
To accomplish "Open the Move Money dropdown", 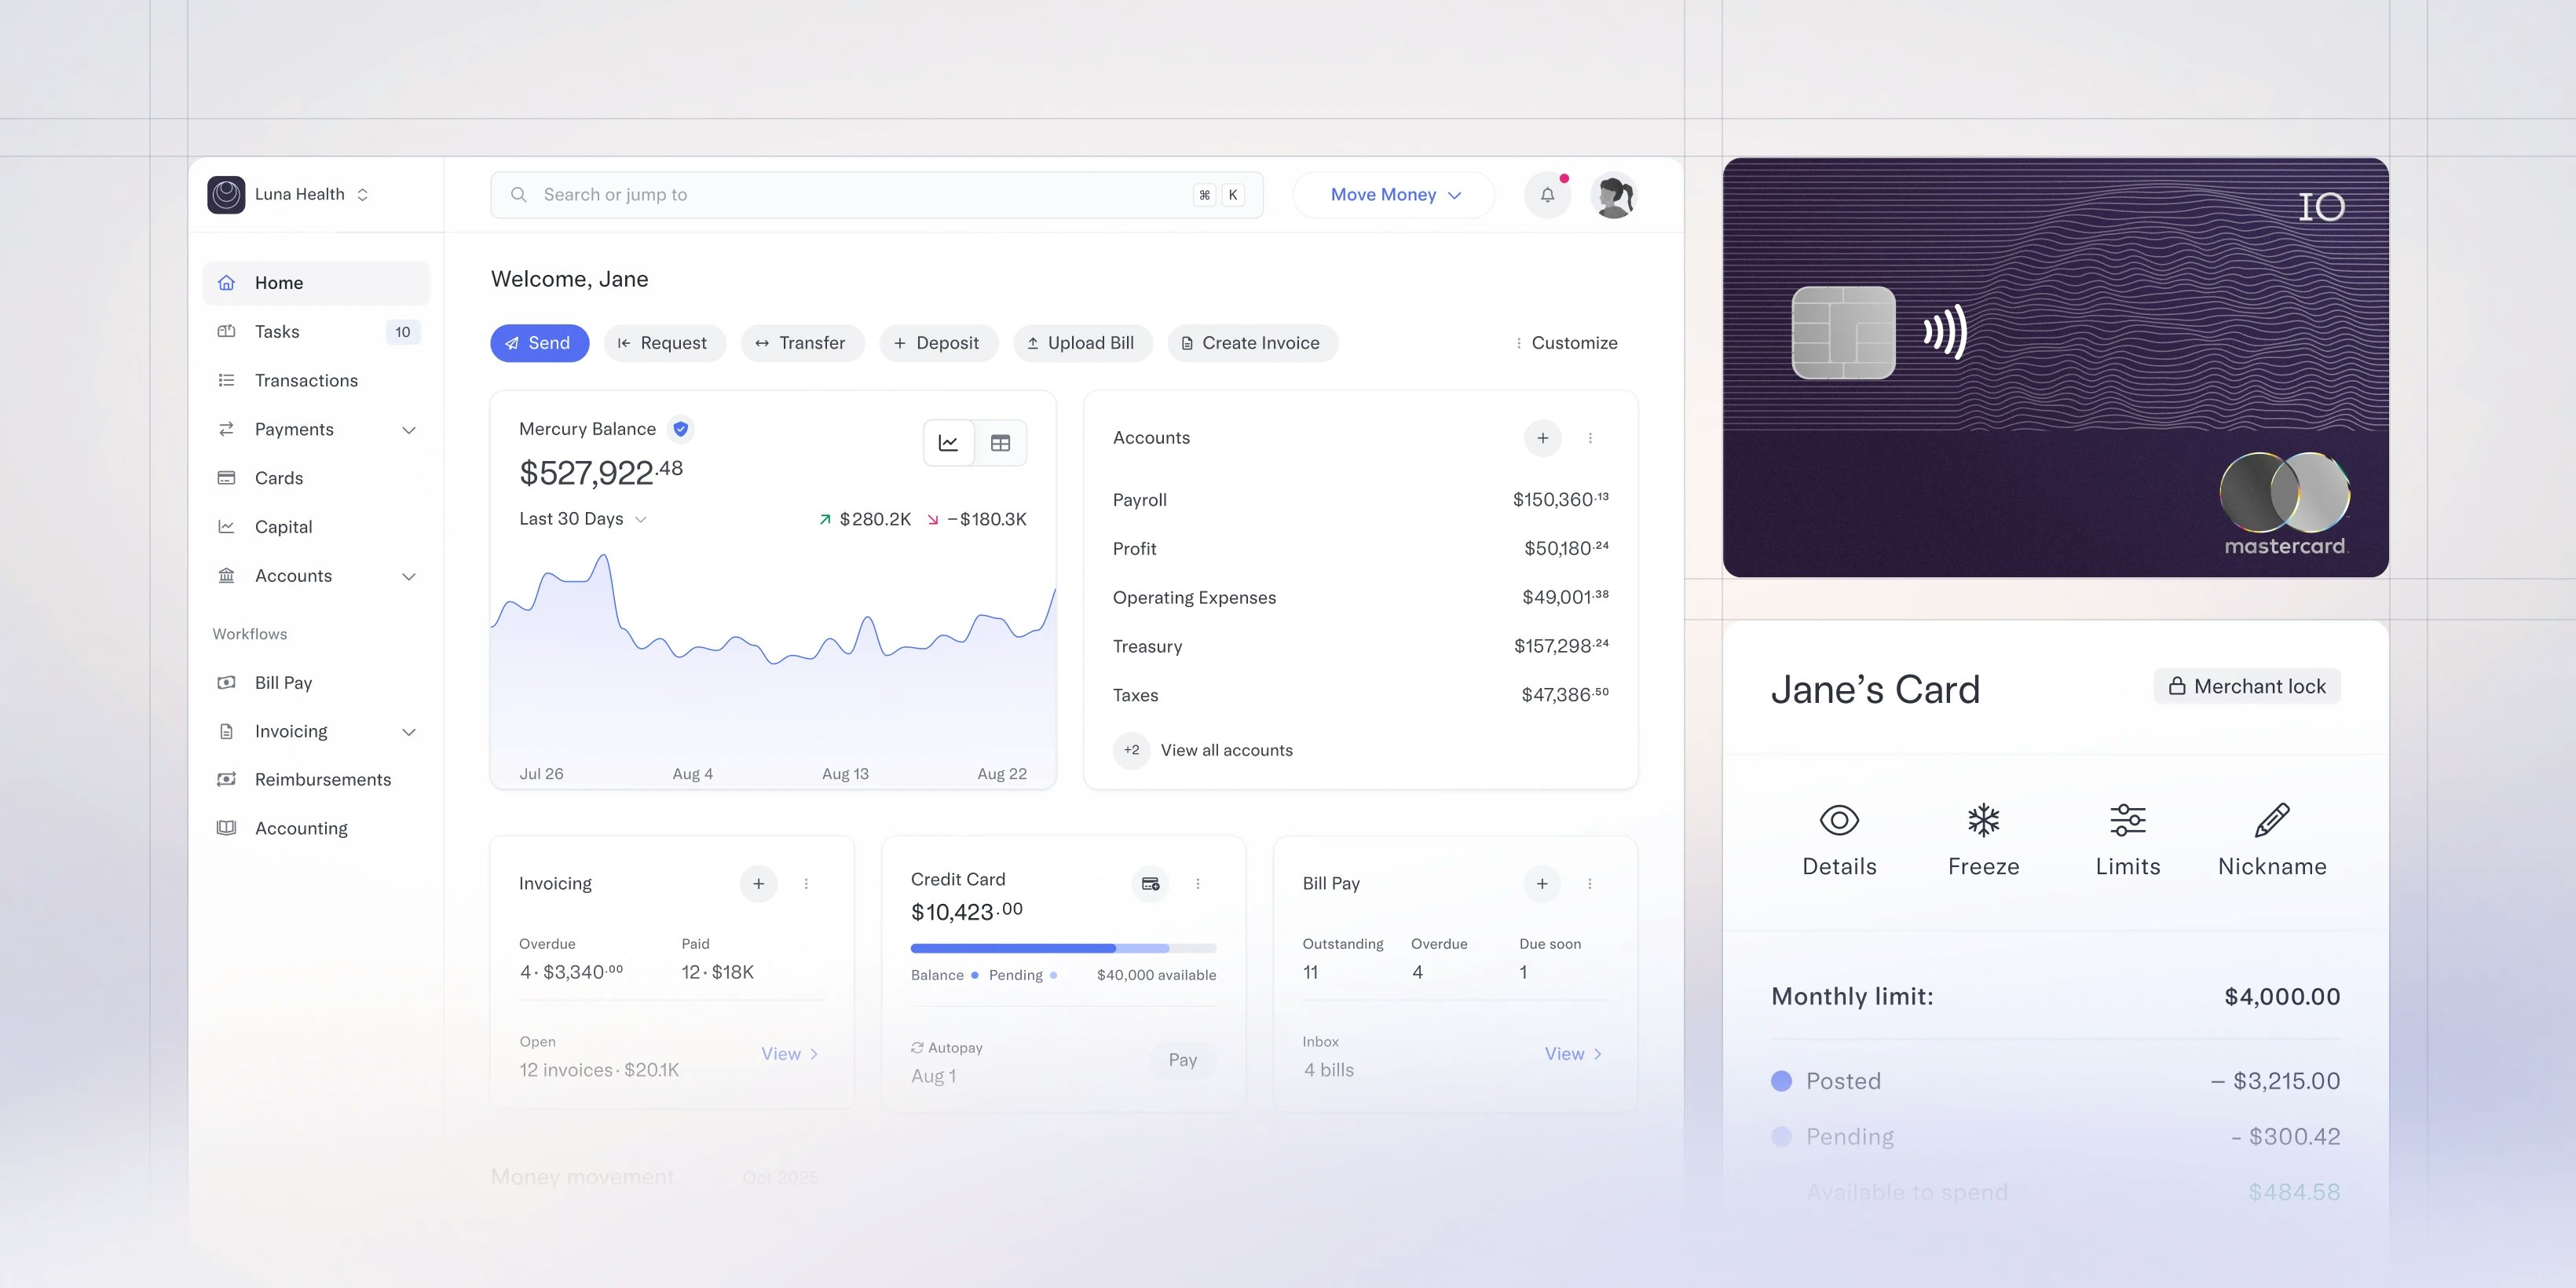I will (x=1393, y=194).
